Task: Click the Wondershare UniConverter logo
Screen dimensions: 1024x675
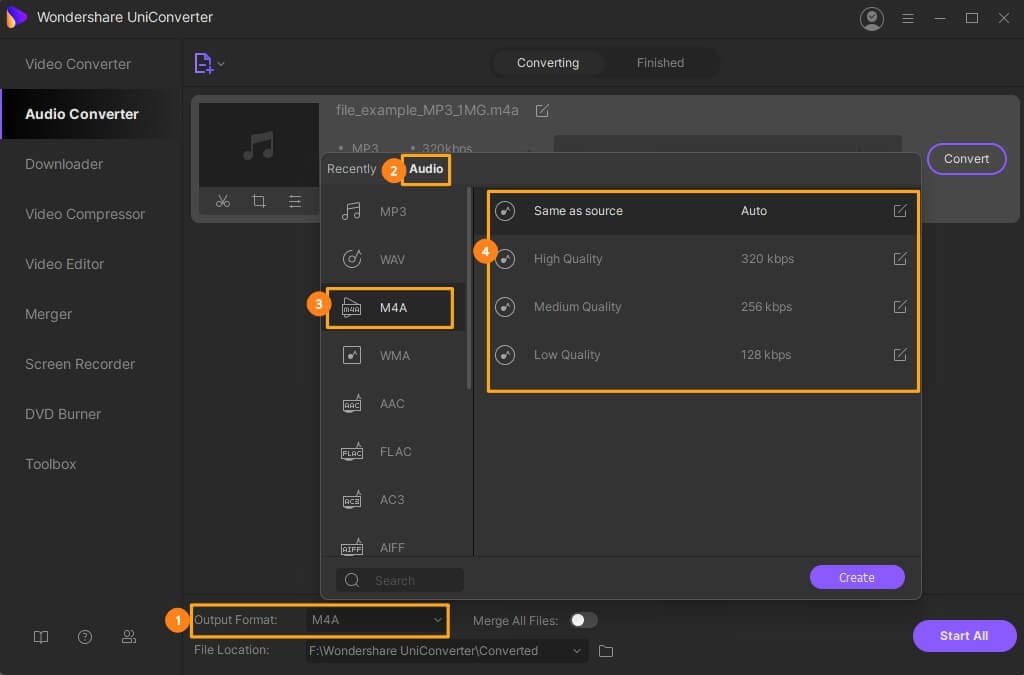Action: click(16, 17)
